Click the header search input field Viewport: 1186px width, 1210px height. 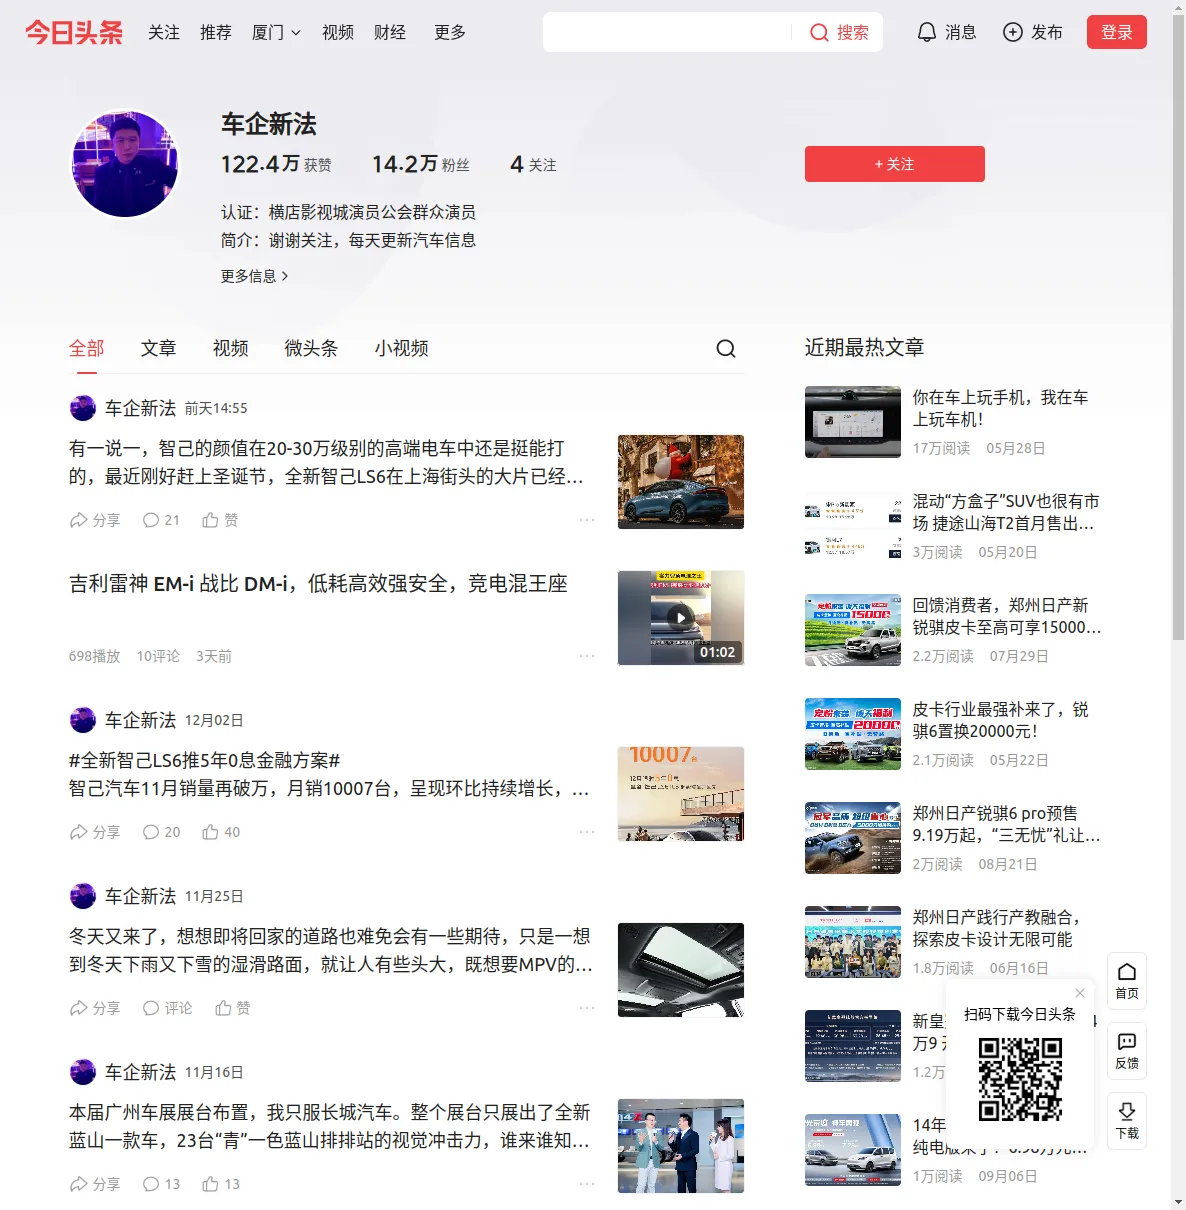click(x=667, y=32)
